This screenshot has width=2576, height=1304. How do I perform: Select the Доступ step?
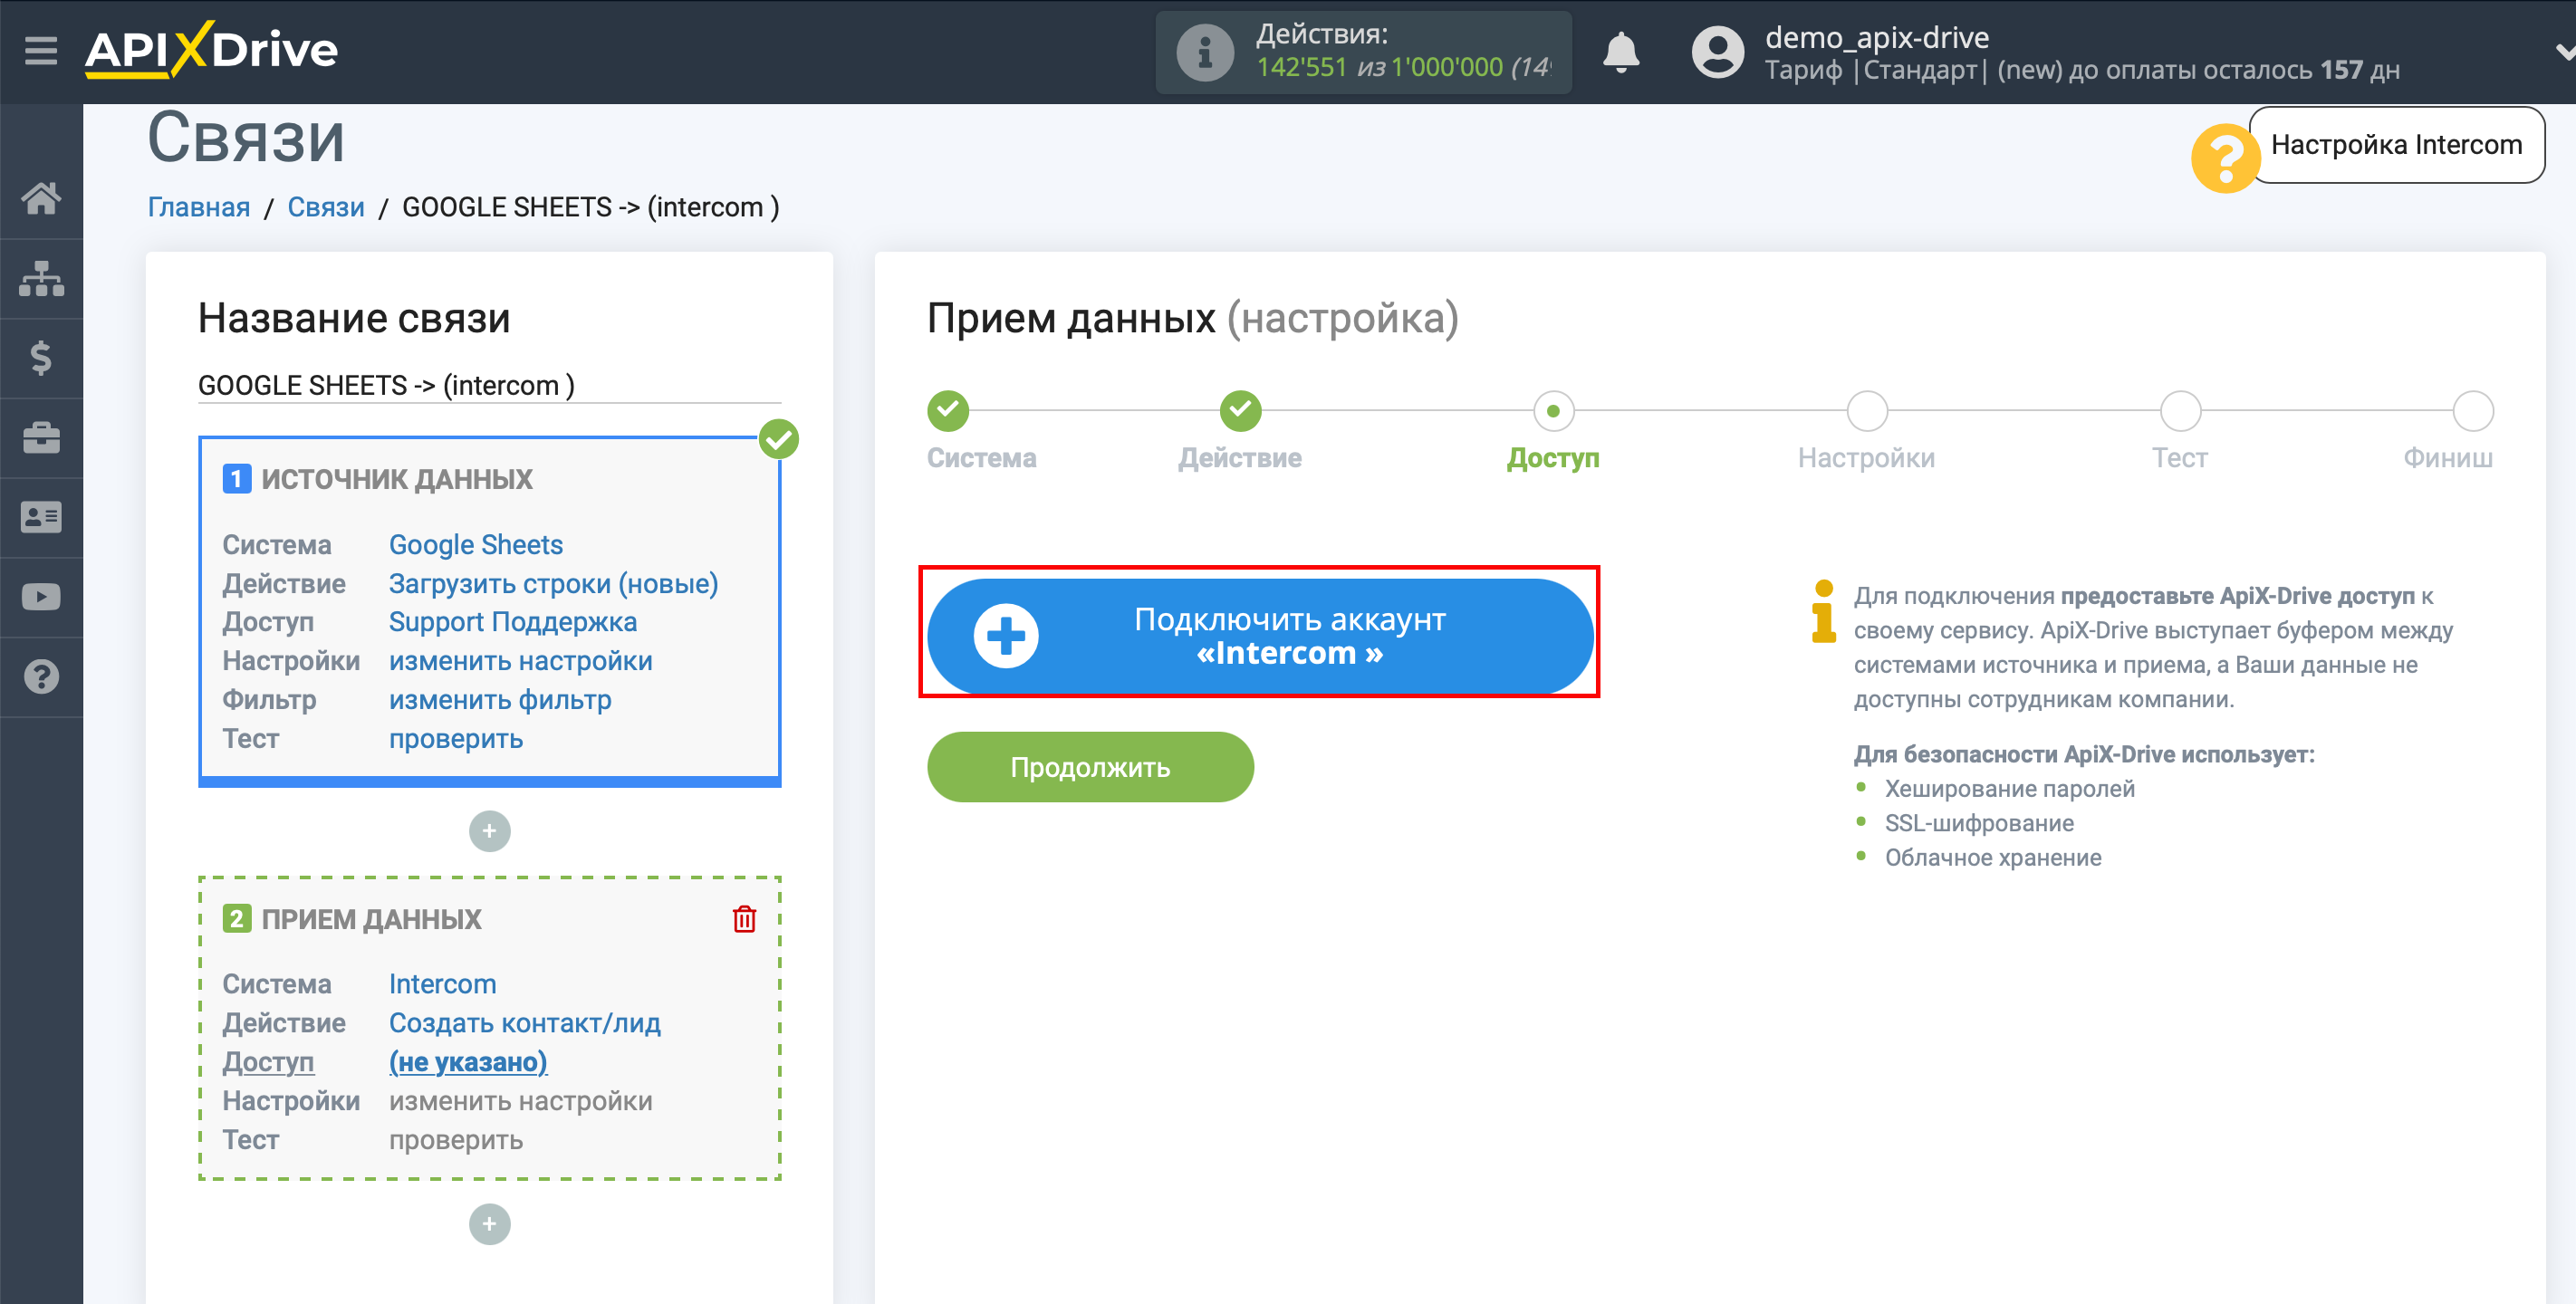1553,411
